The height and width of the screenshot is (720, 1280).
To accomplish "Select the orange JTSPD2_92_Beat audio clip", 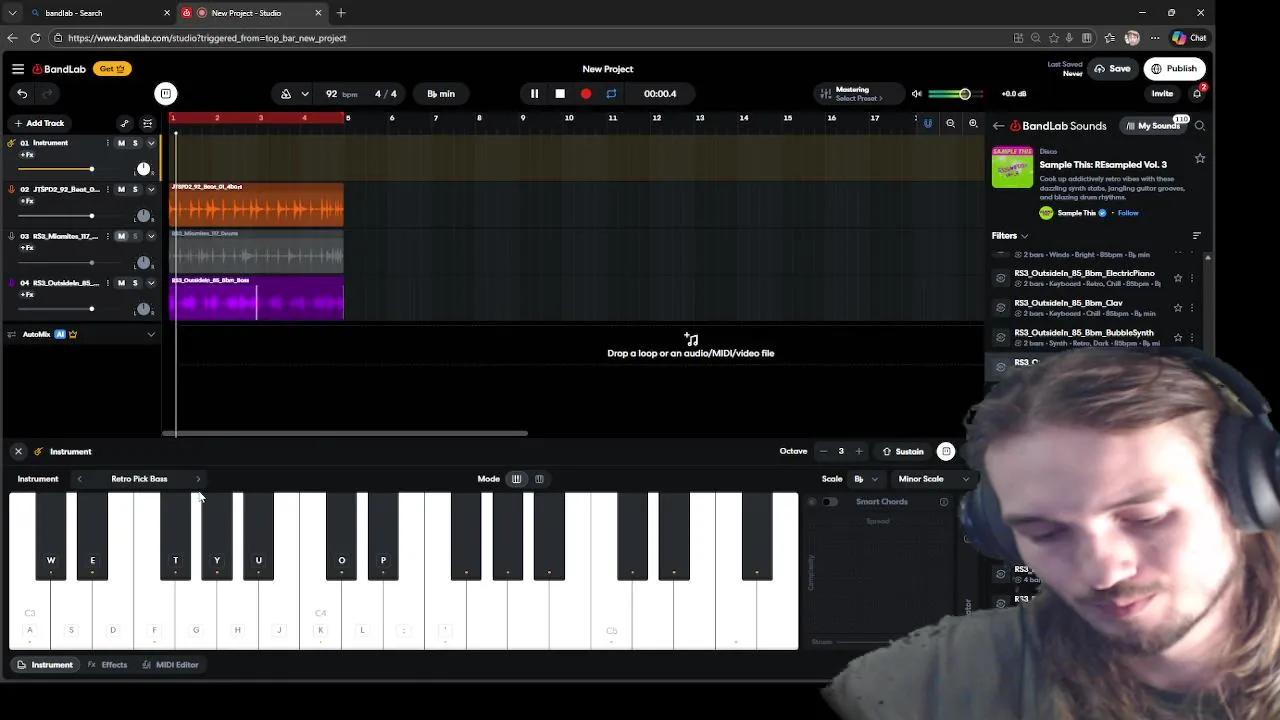I will coord(257,205).
